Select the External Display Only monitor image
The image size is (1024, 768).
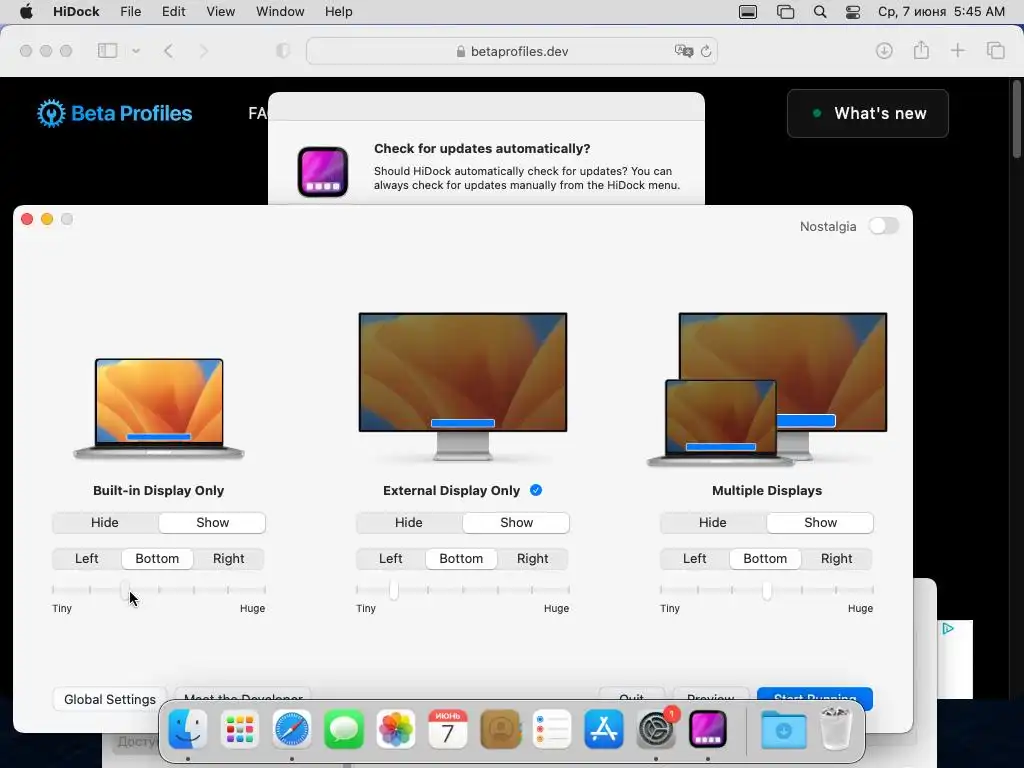tap(463, 387)
